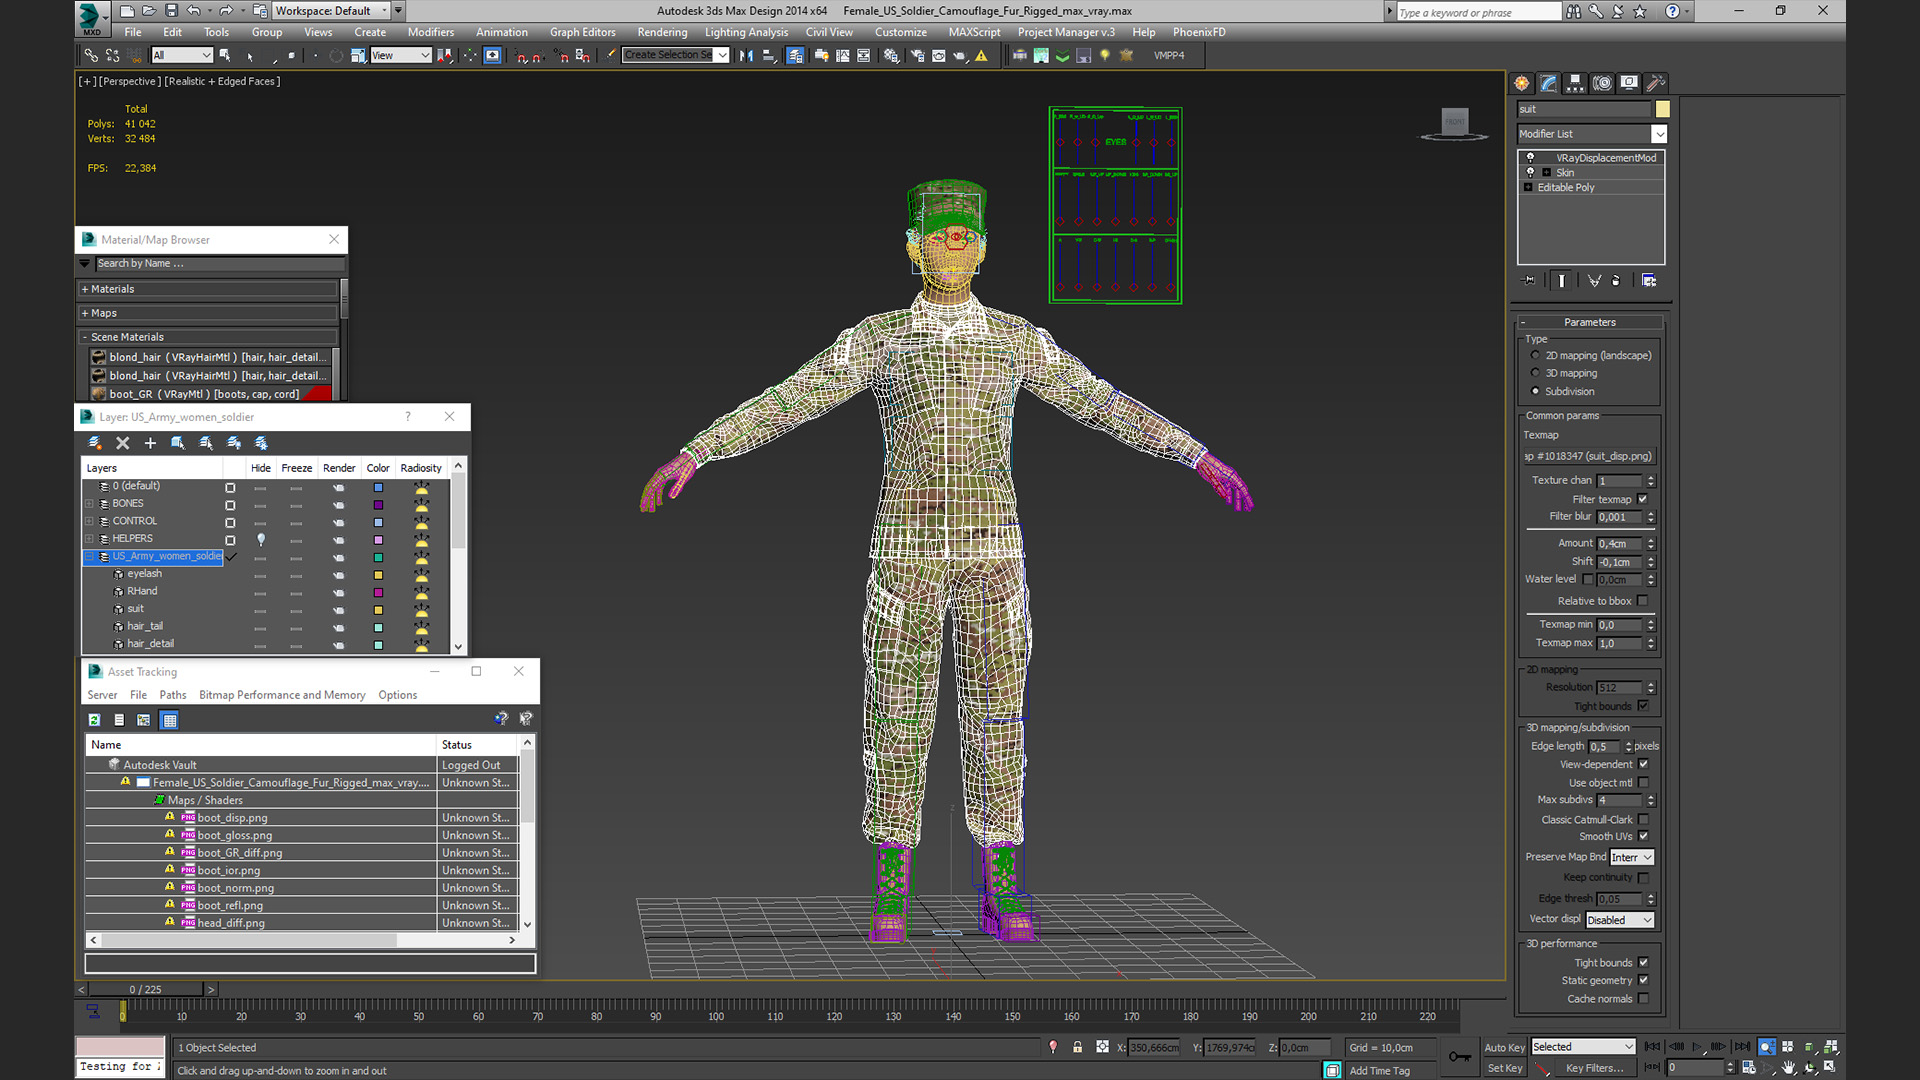This screenshot has height=1080, width=1920.
Task: Select Subdivision type radio button
Action: tap(1535, 391)
